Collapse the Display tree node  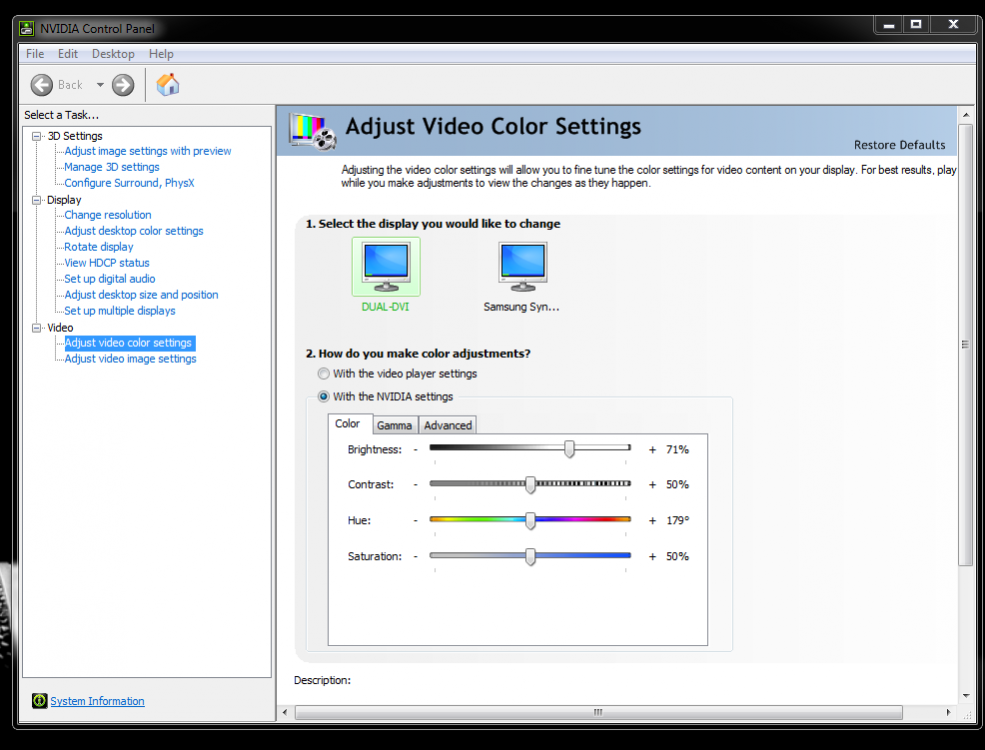(x=37, y=200)
